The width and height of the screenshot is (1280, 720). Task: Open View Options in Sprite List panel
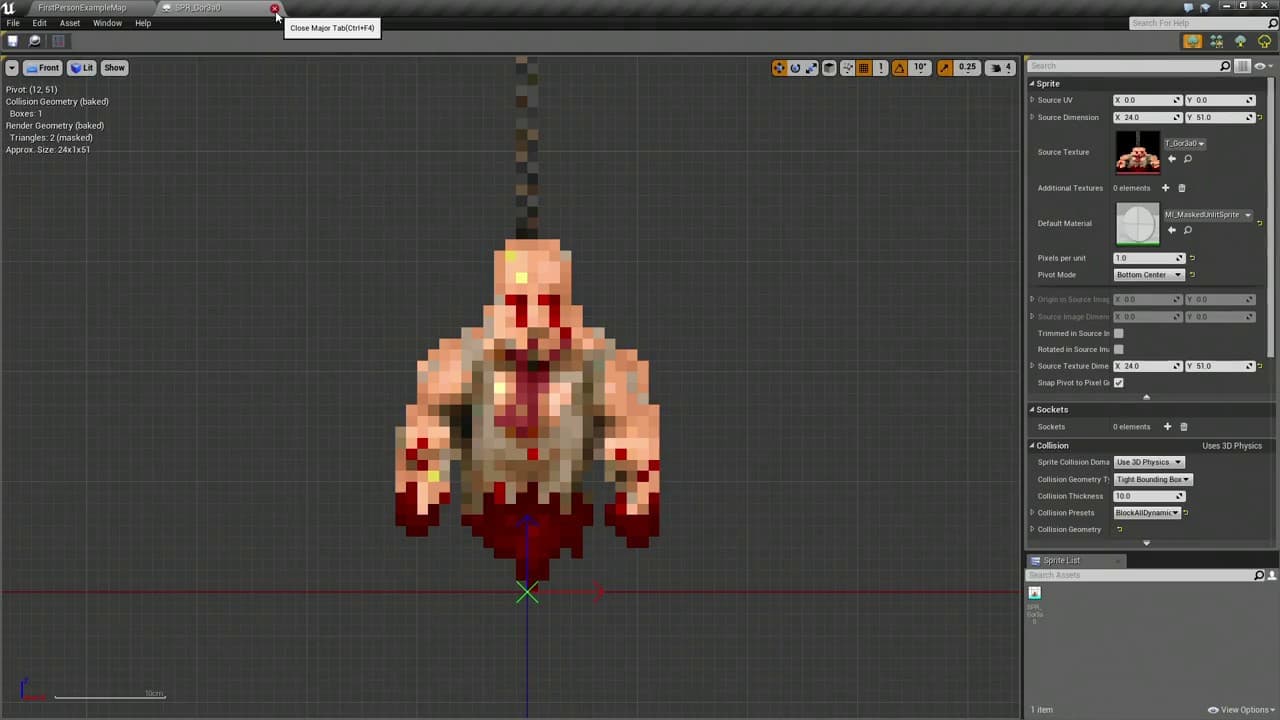pyautogui.click(x=1242, y=710)
